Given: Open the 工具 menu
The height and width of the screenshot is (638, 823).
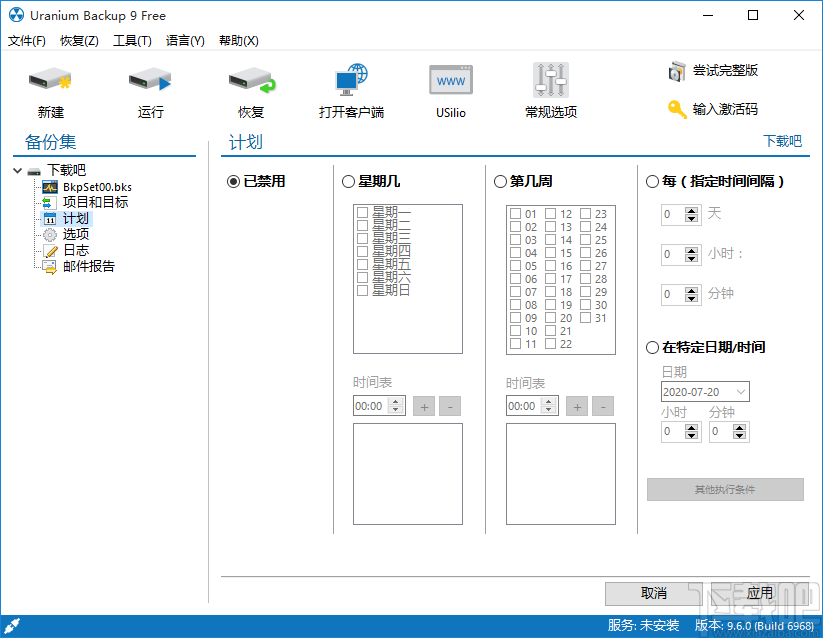Looking at the screenshot, I should click(130, 41).
